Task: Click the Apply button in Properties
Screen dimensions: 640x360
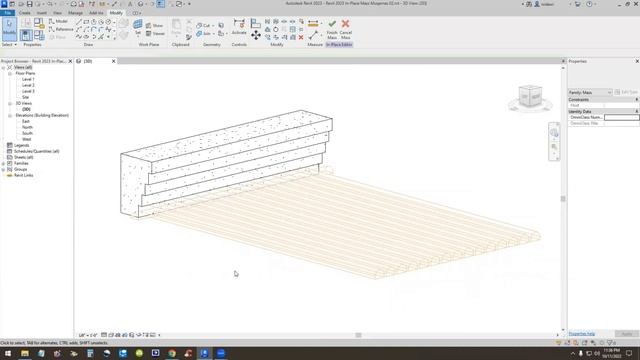Action: (627, 334)
